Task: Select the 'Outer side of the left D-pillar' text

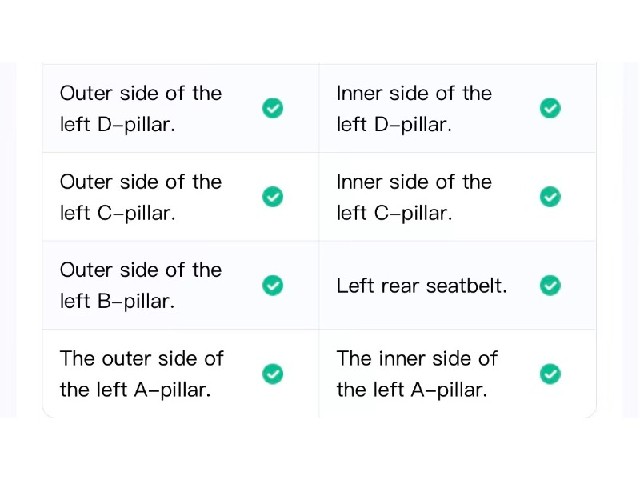Action: (x=141, y=109)
